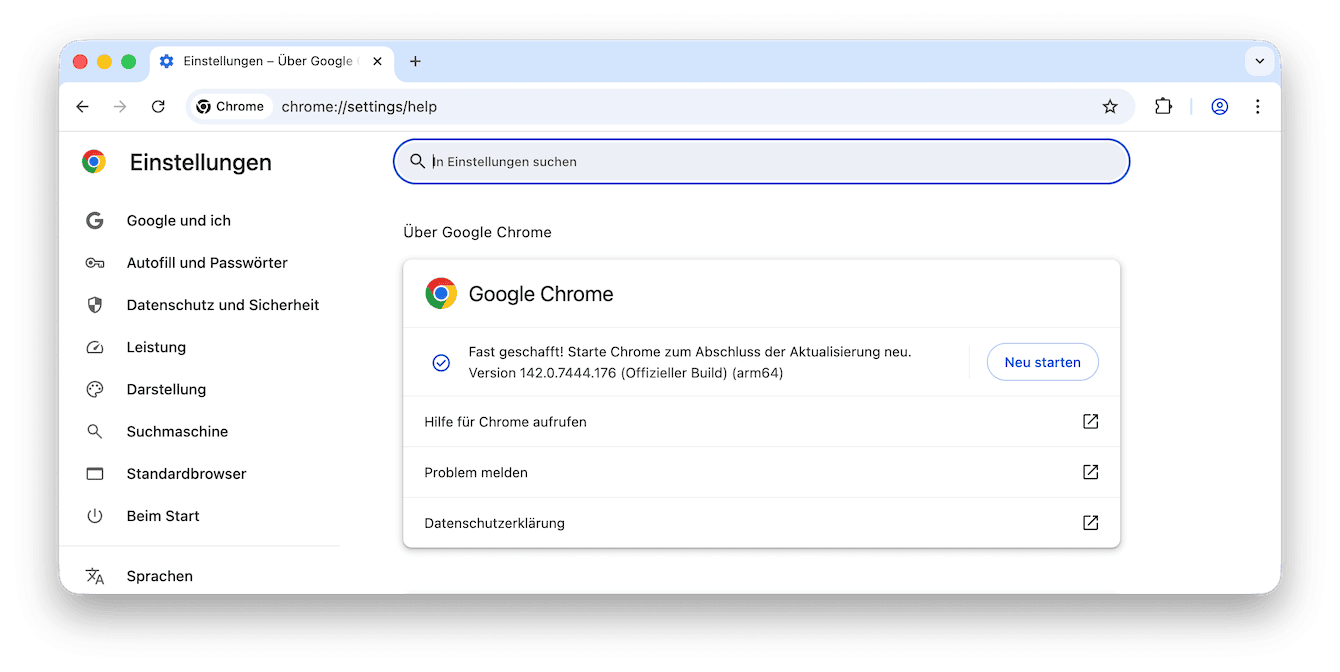Image resolution: width=1340 pixels, height=672 pixels.
Task: Open Hilfe für Chrome aufrufen link
Action: tap(505, 421)
